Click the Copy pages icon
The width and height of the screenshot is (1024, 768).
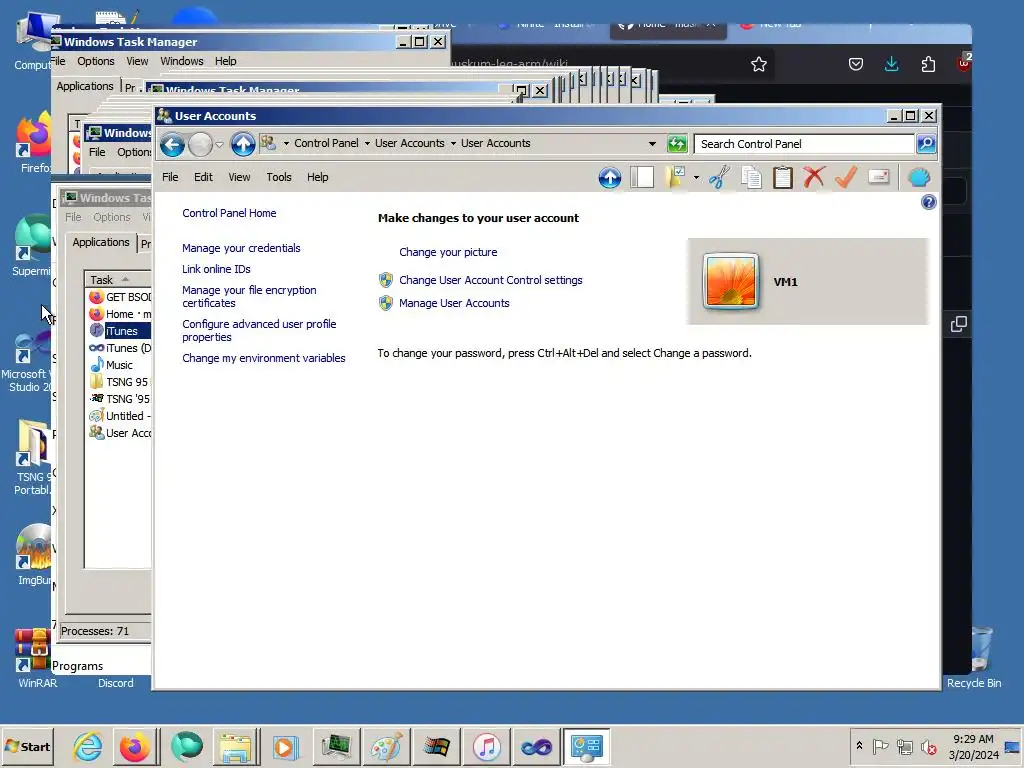coord(751,178)
